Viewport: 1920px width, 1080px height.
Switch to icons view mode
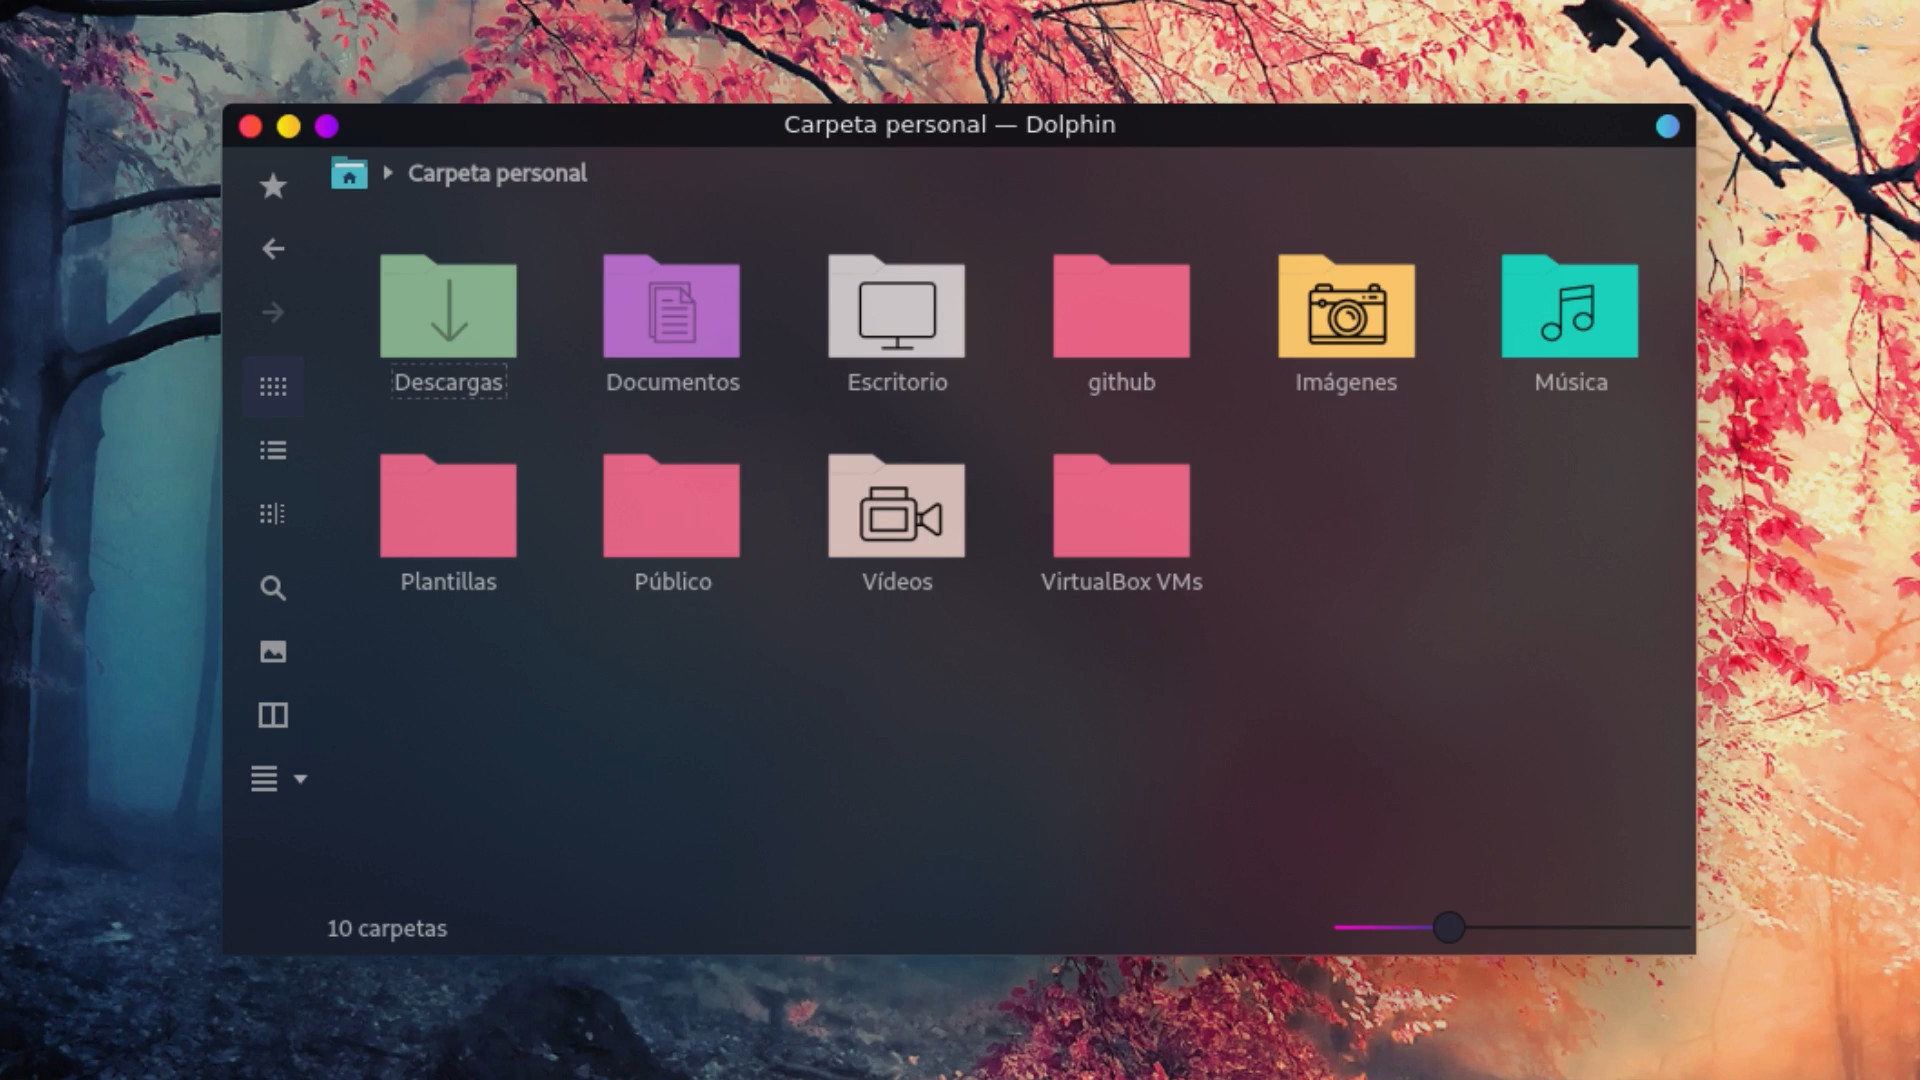point(273,386)
